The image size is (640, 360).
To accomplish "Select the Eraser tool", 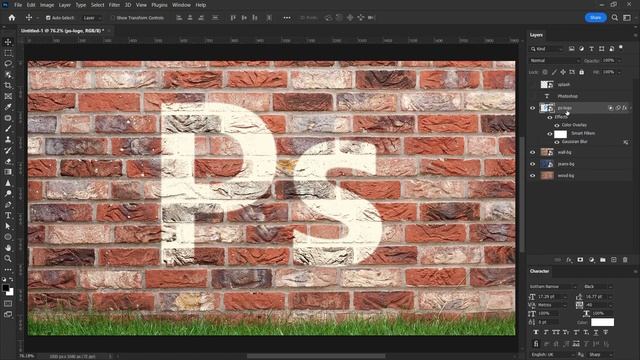I will (x=8, y=161).
